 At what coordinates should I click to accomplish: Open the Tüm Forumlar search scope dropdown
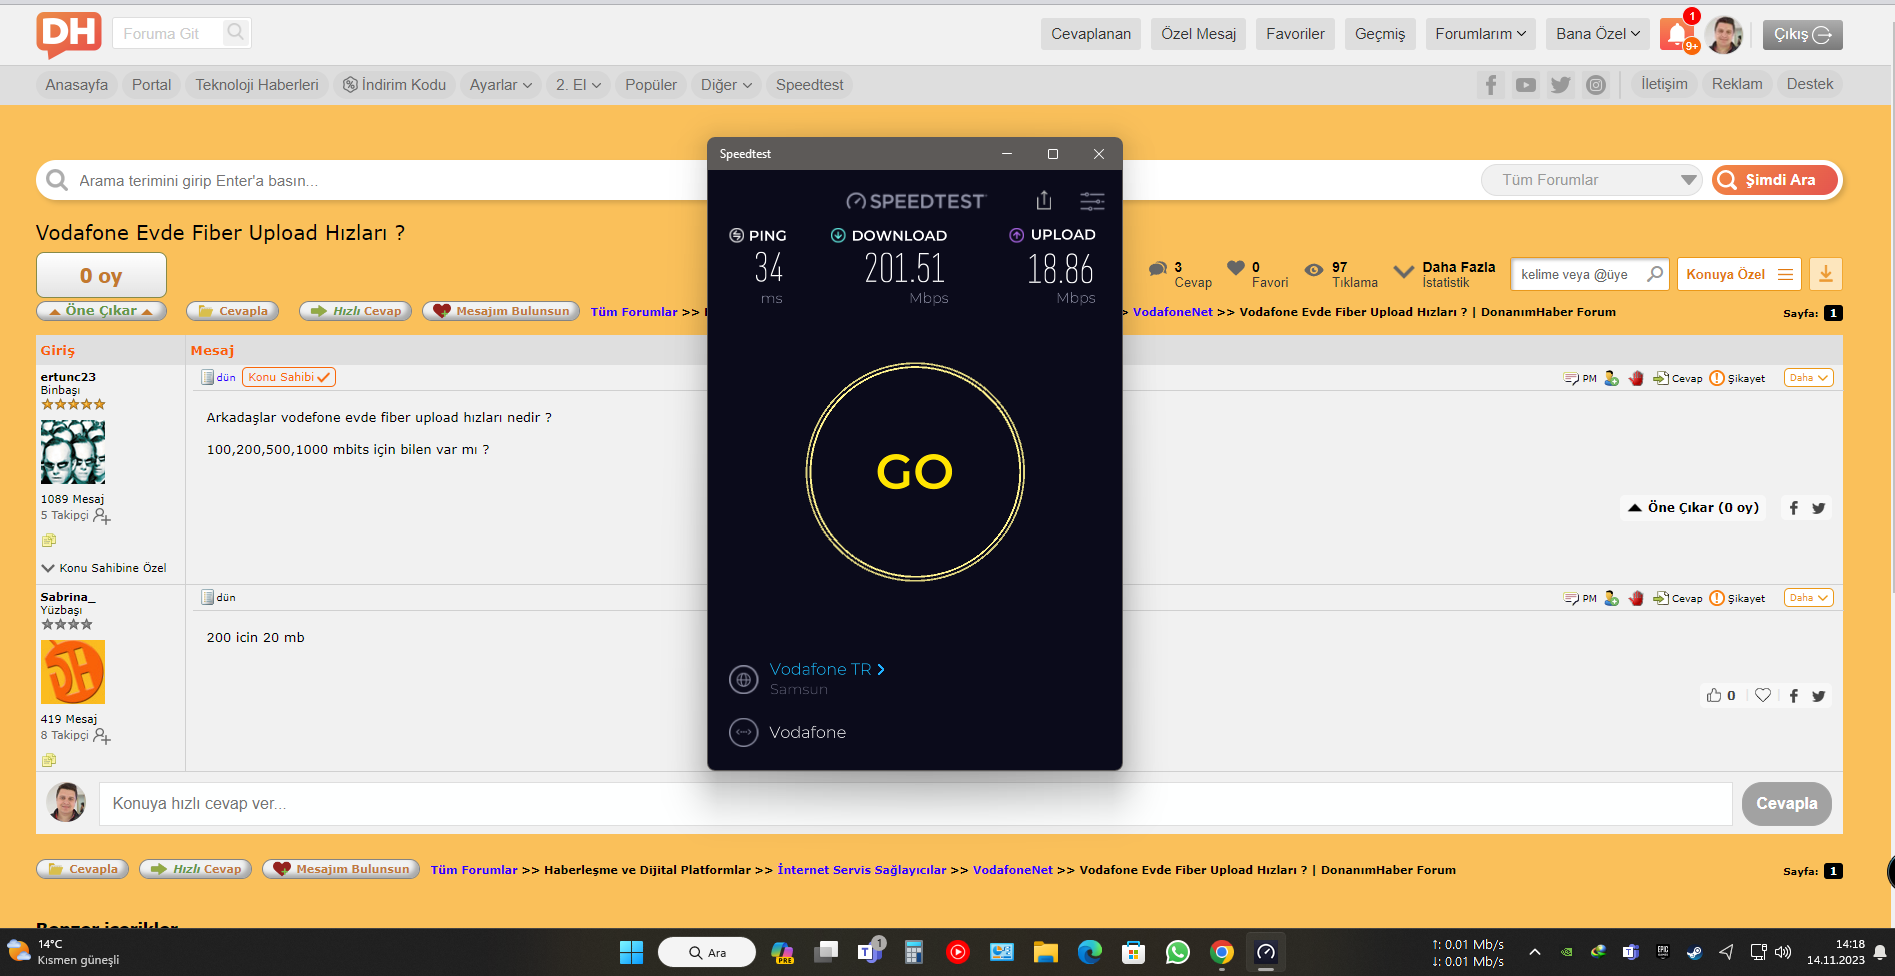point(1591,180)
